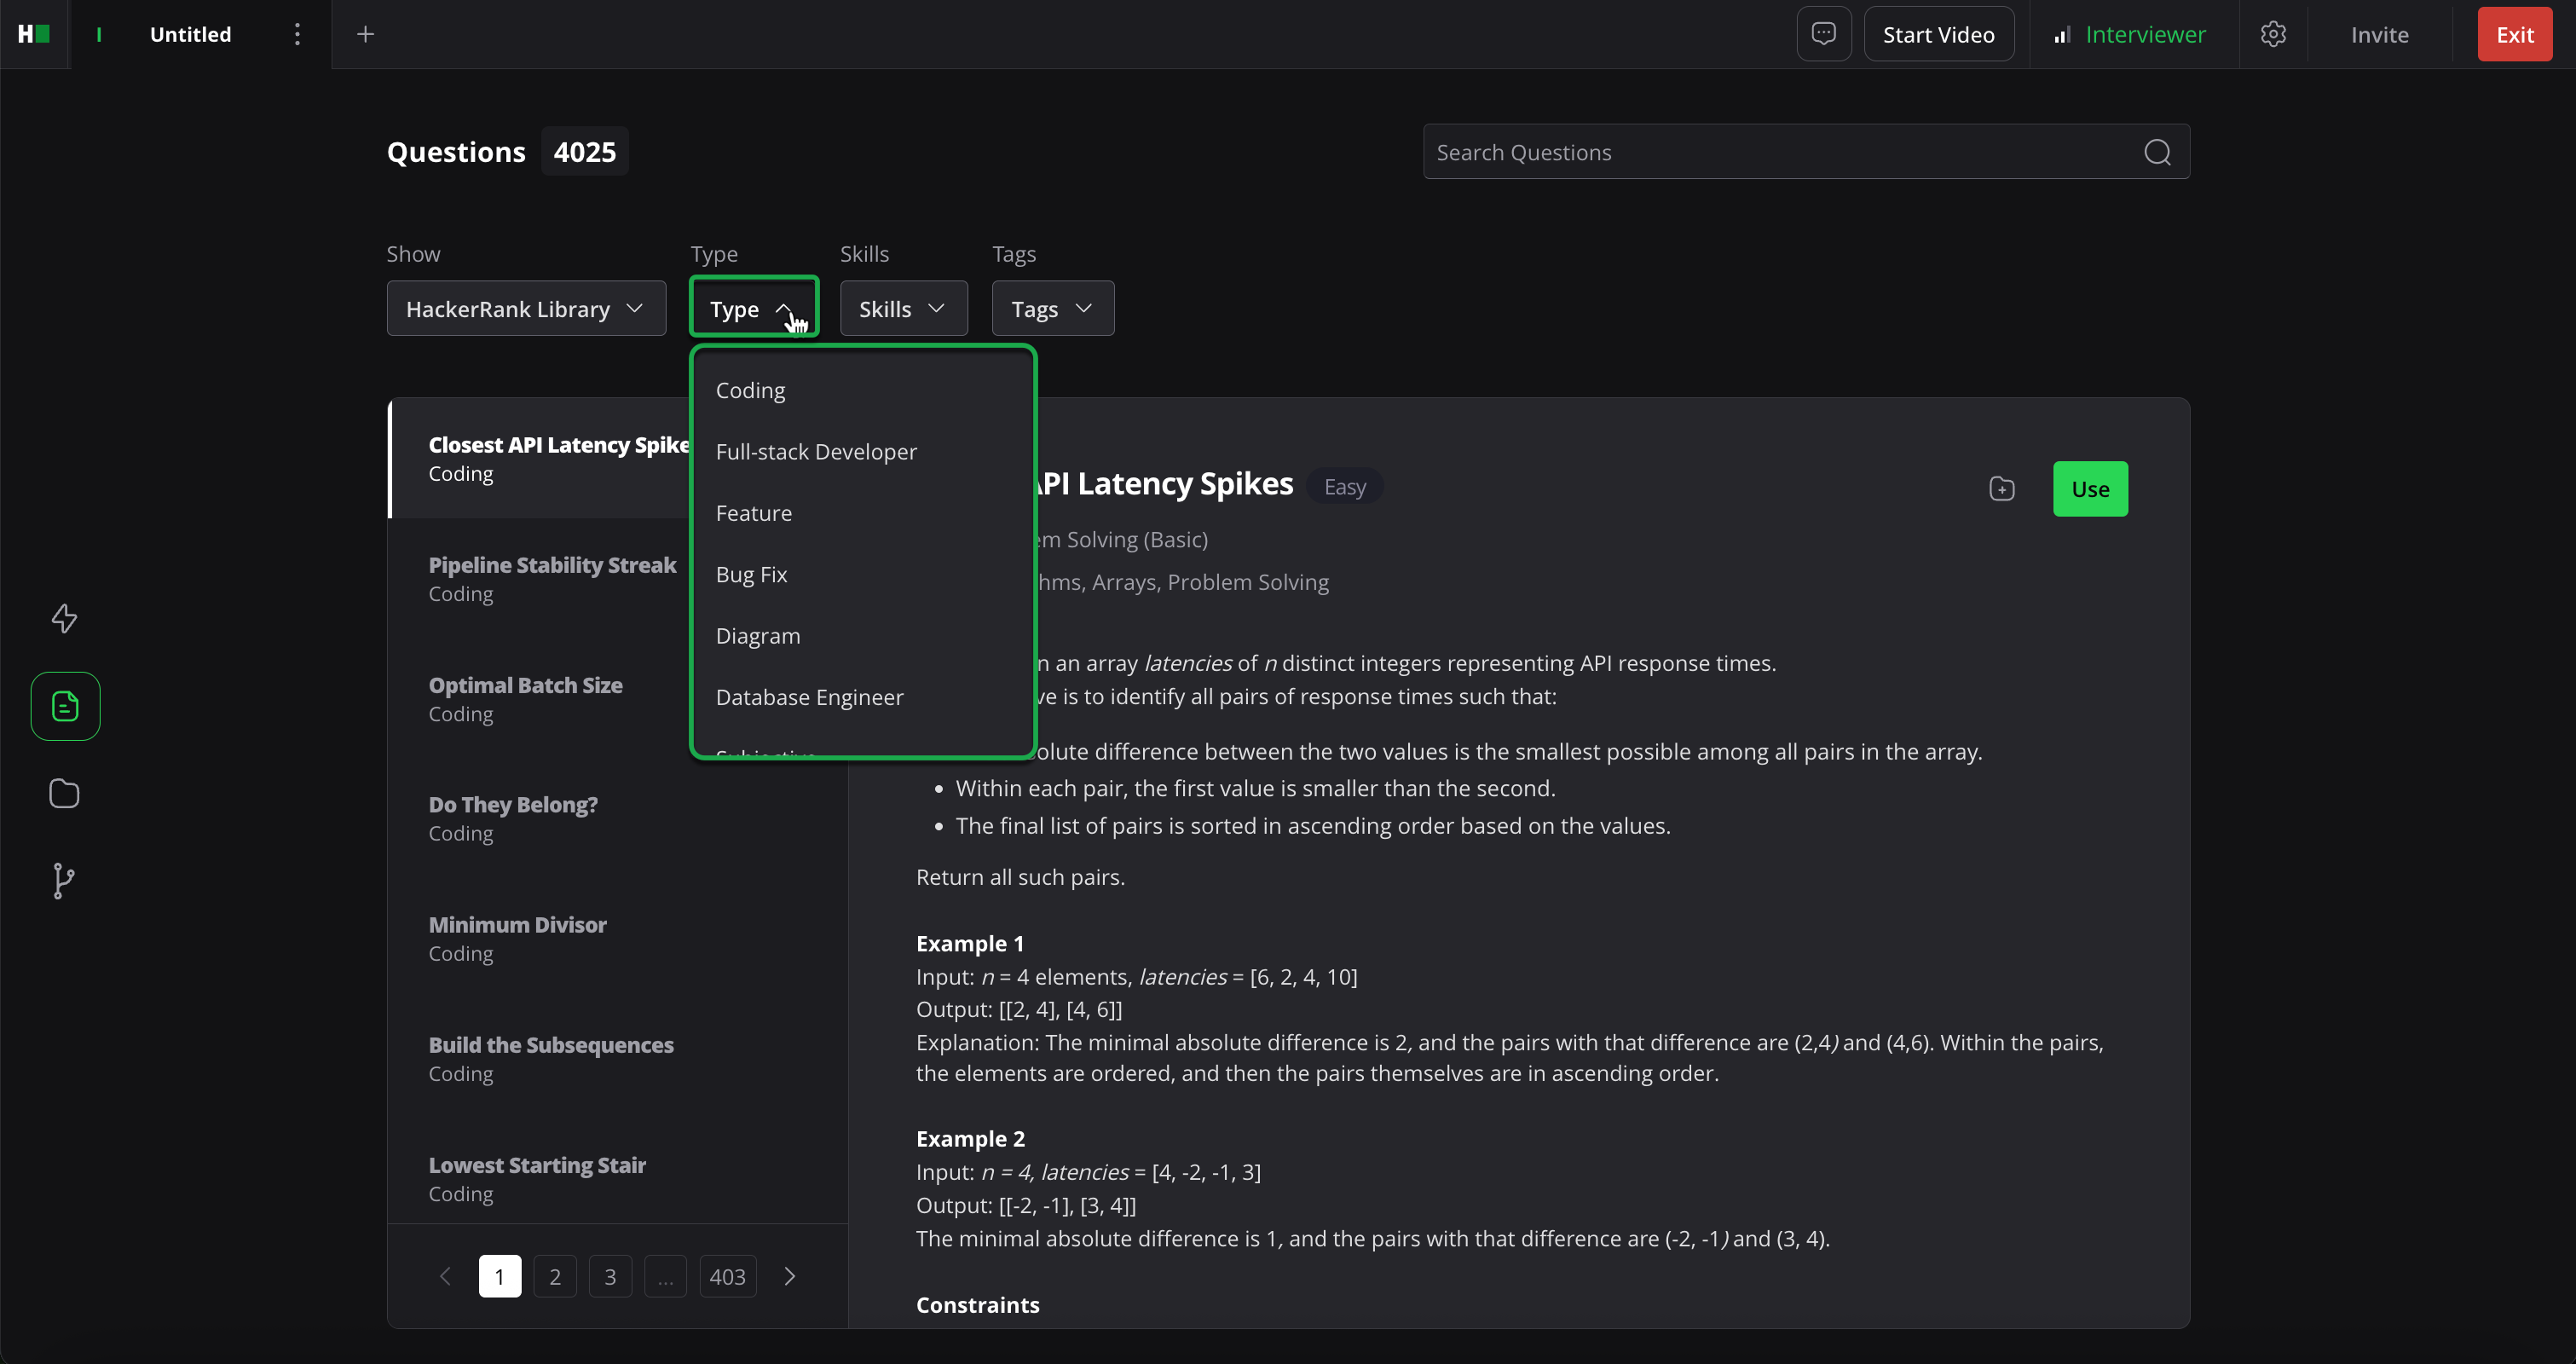Add a new tab with plus icon
Image resolution: width=2576 pixels, height=1364 pixels.
(x=365, y=34)
